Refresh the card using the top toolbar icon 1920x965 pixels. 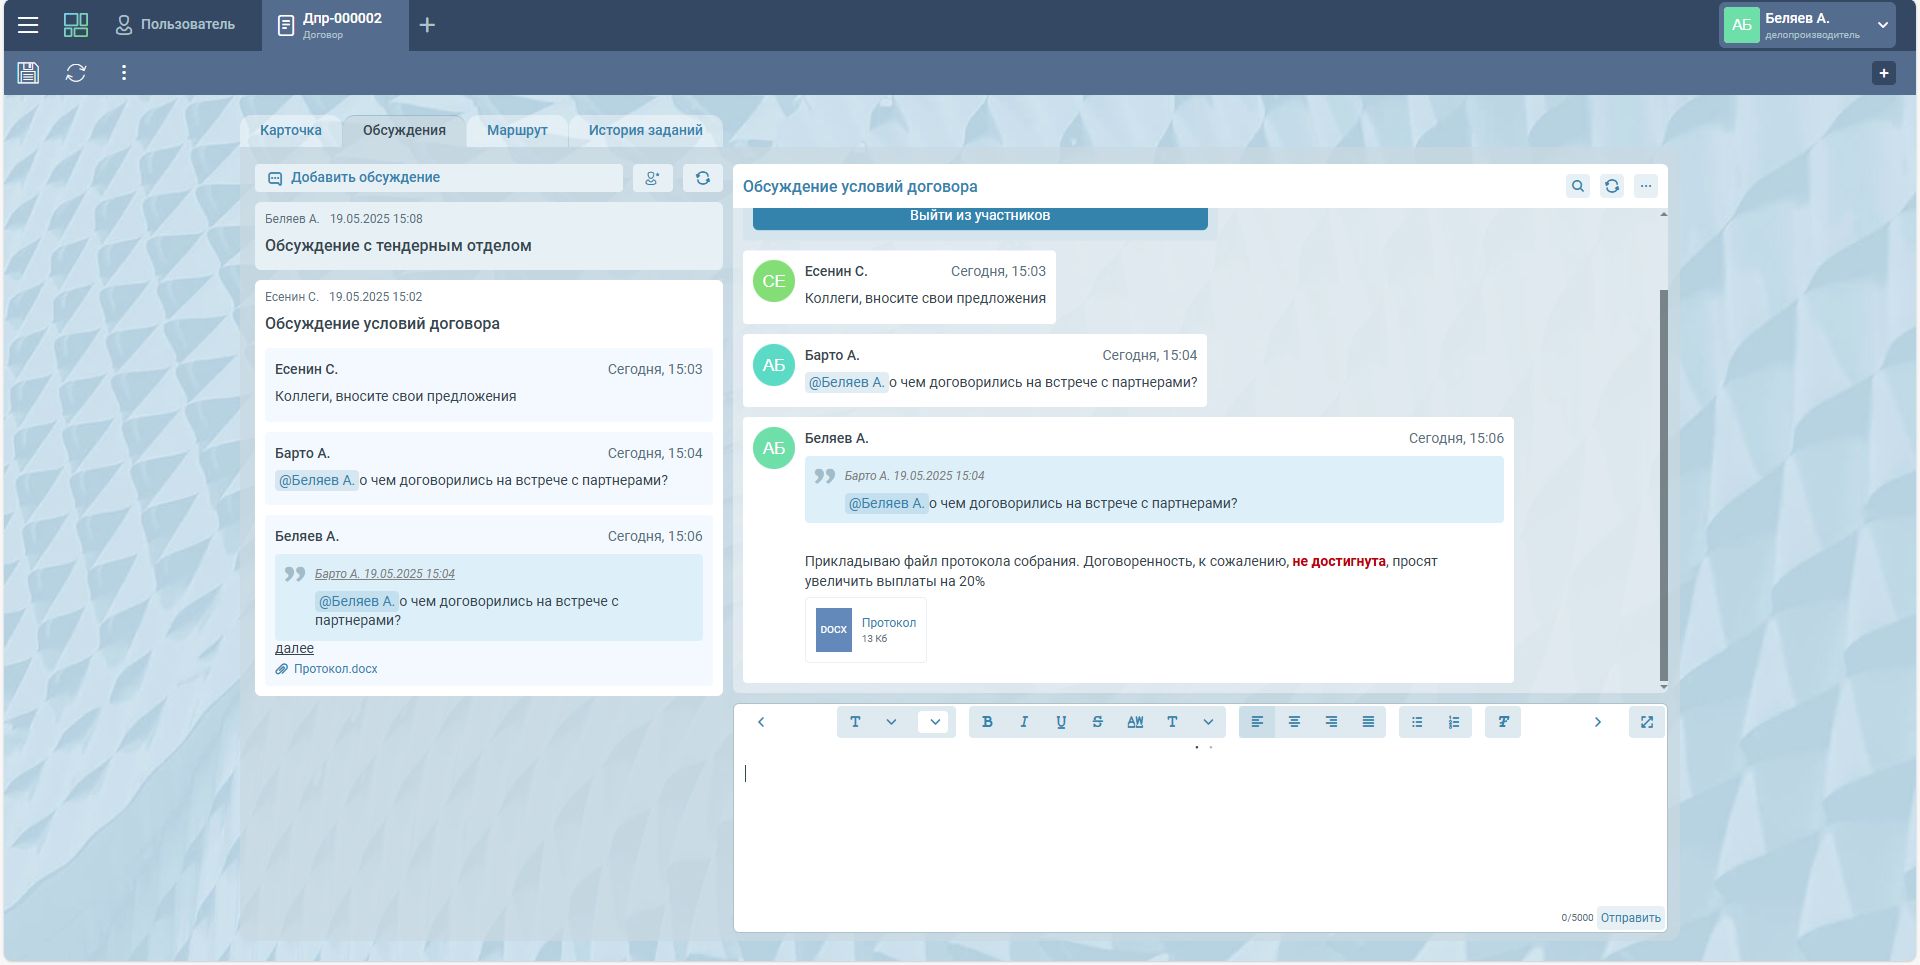click(x=76, y=73)
